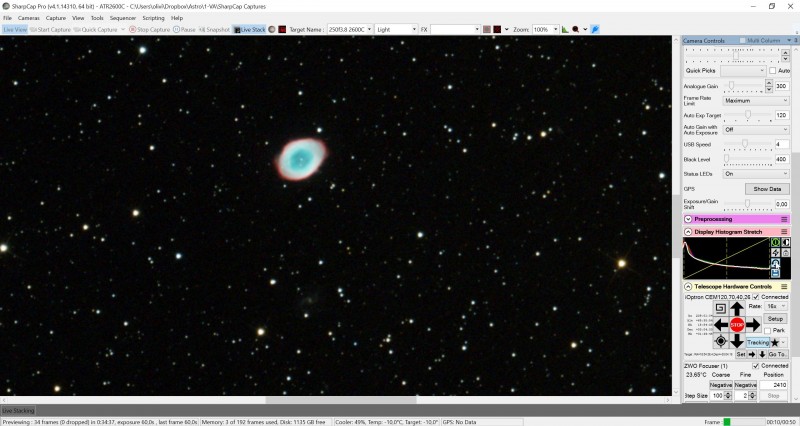The image size is (800, 426).
Task: Stop the telescope mount with red STOP button
Action: (737, 324)
